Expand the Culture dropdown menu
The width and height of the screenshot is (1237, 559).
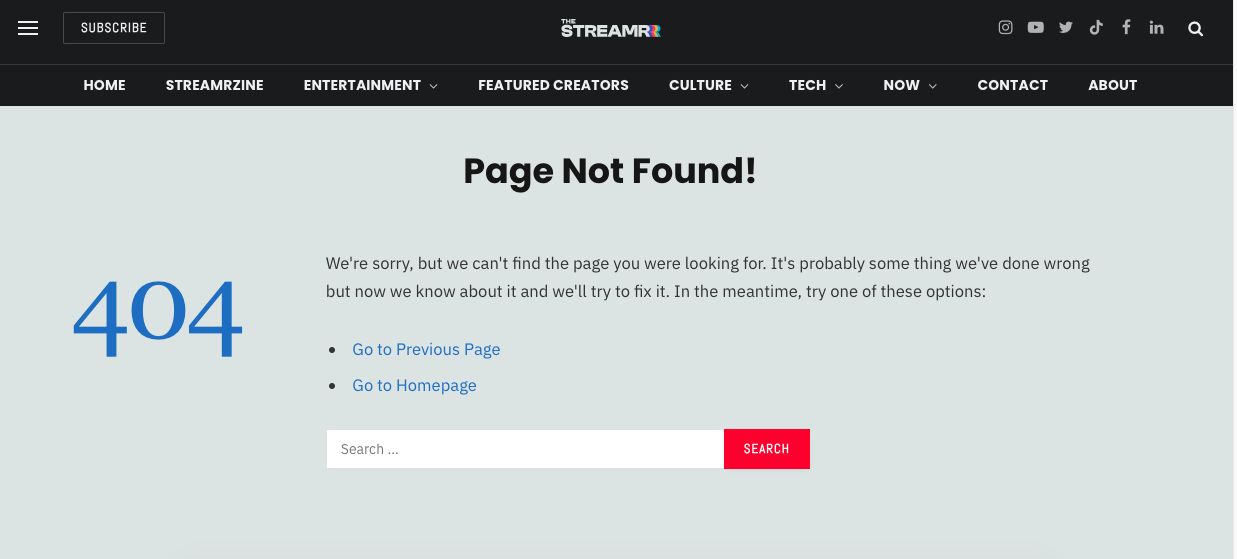tap(708, 85)
